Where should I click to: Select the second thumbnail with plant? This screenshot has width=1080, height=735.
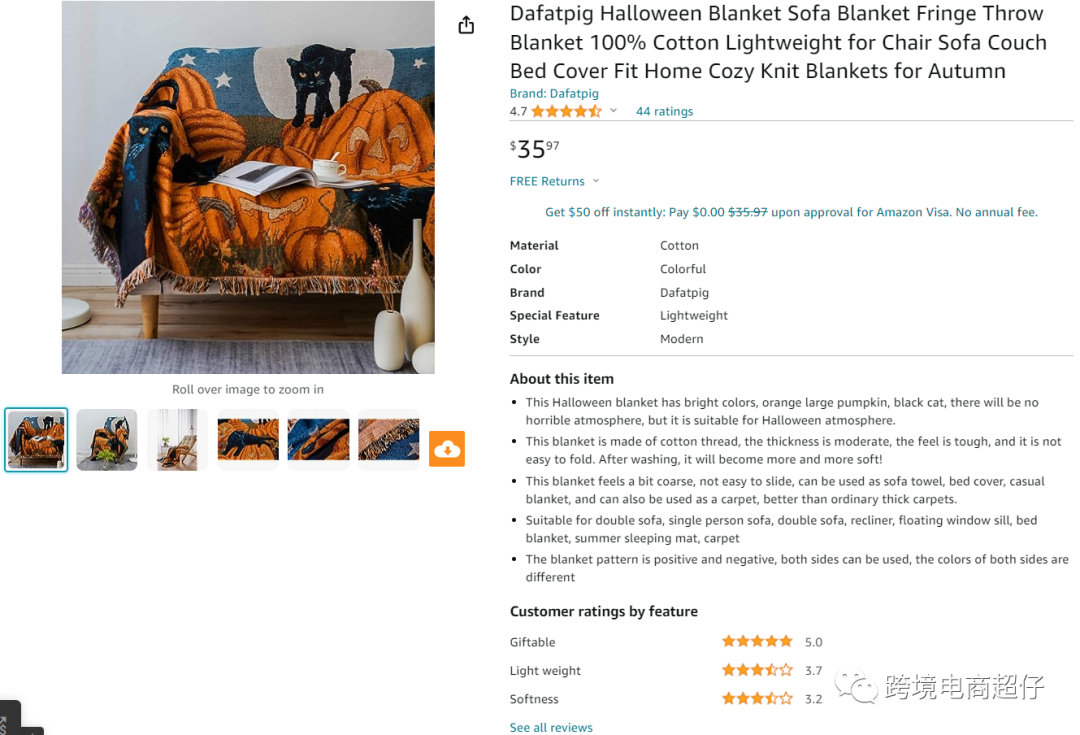107,440
